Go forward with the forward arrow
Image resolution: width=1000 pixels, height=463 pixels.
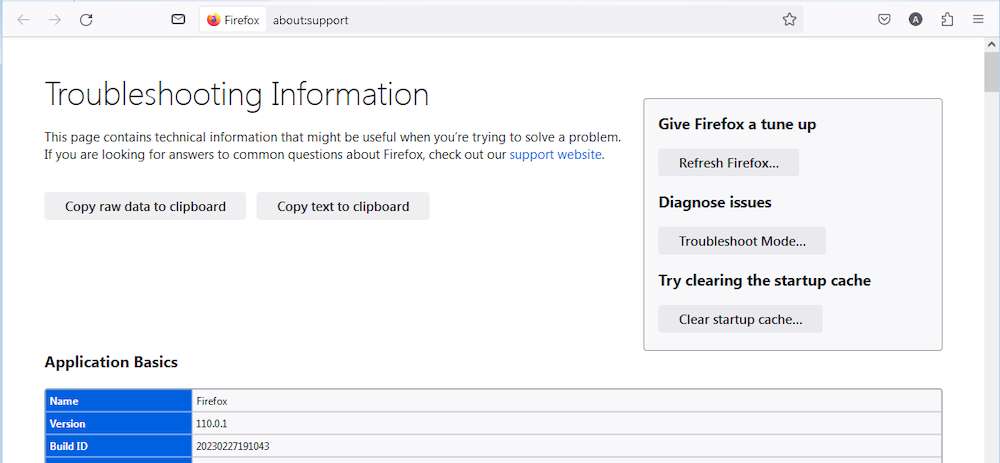[55, 20]
